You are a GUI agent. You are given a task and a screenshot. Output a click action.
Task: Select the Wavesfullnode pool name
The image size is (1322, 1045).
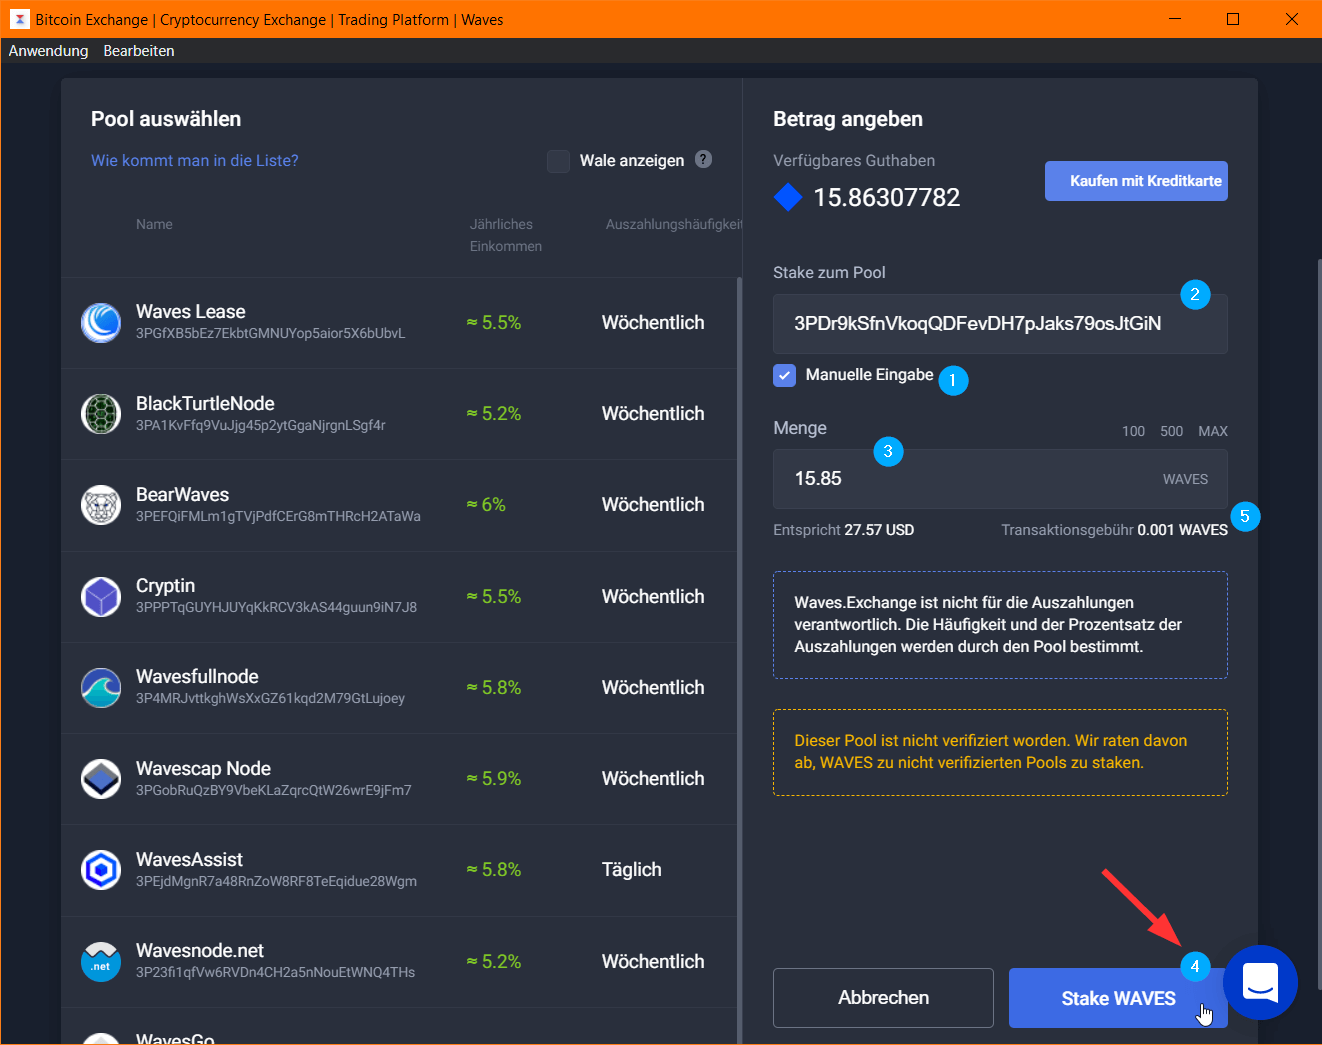click(x=197, y=677)
